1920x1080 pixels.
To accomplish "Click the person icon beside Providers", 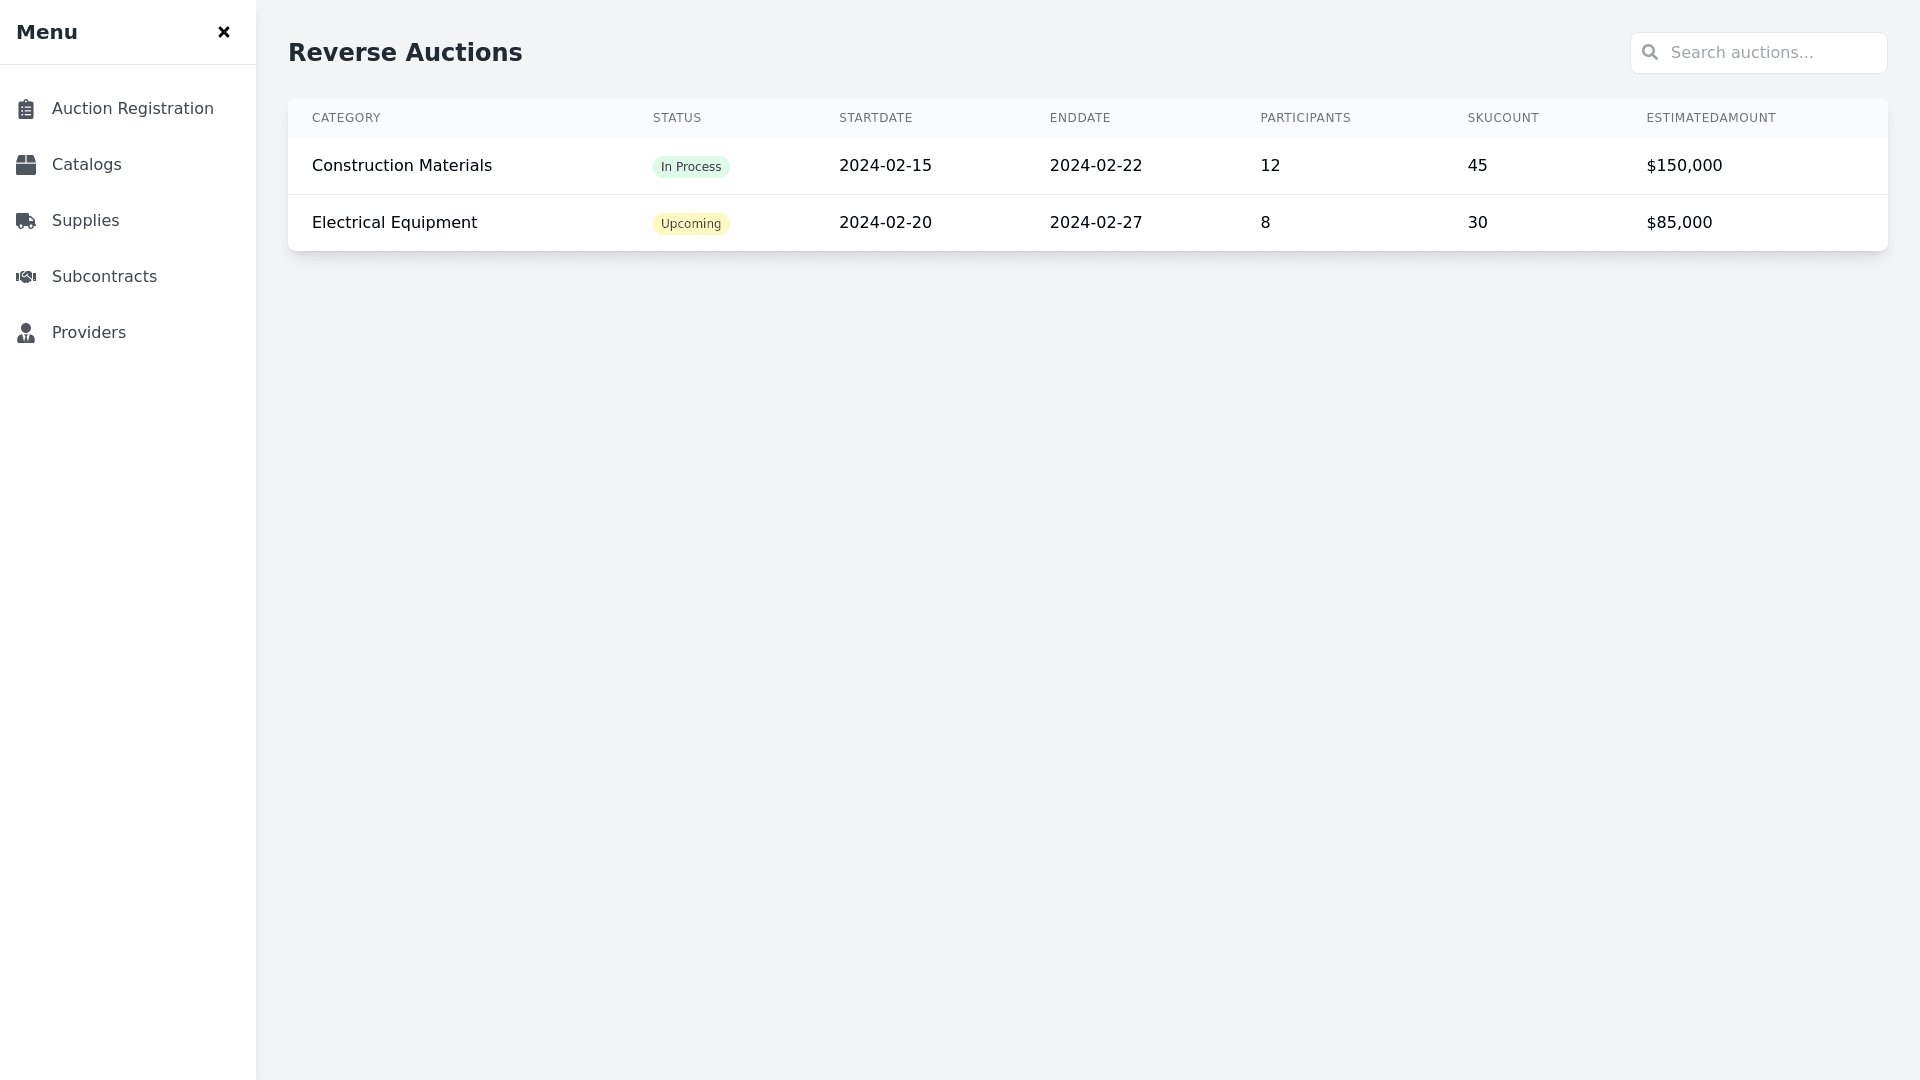I will pos(26,333).
